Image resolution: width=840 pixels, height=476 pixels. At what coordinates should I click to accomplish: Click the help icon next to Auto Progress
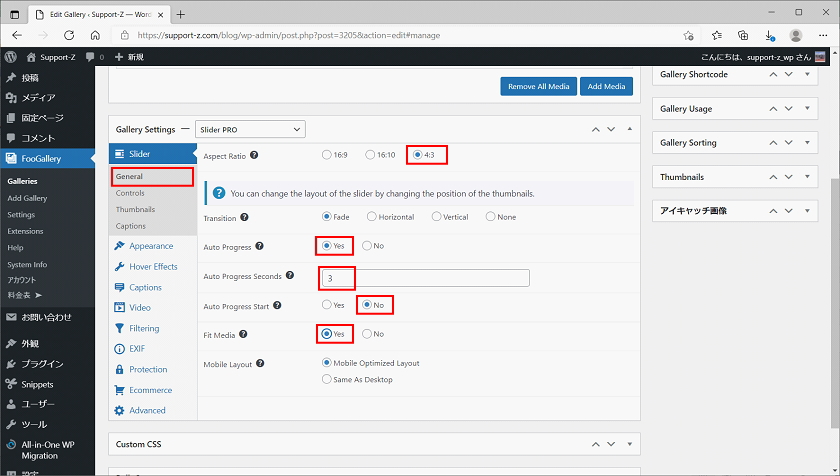[260, 245]
